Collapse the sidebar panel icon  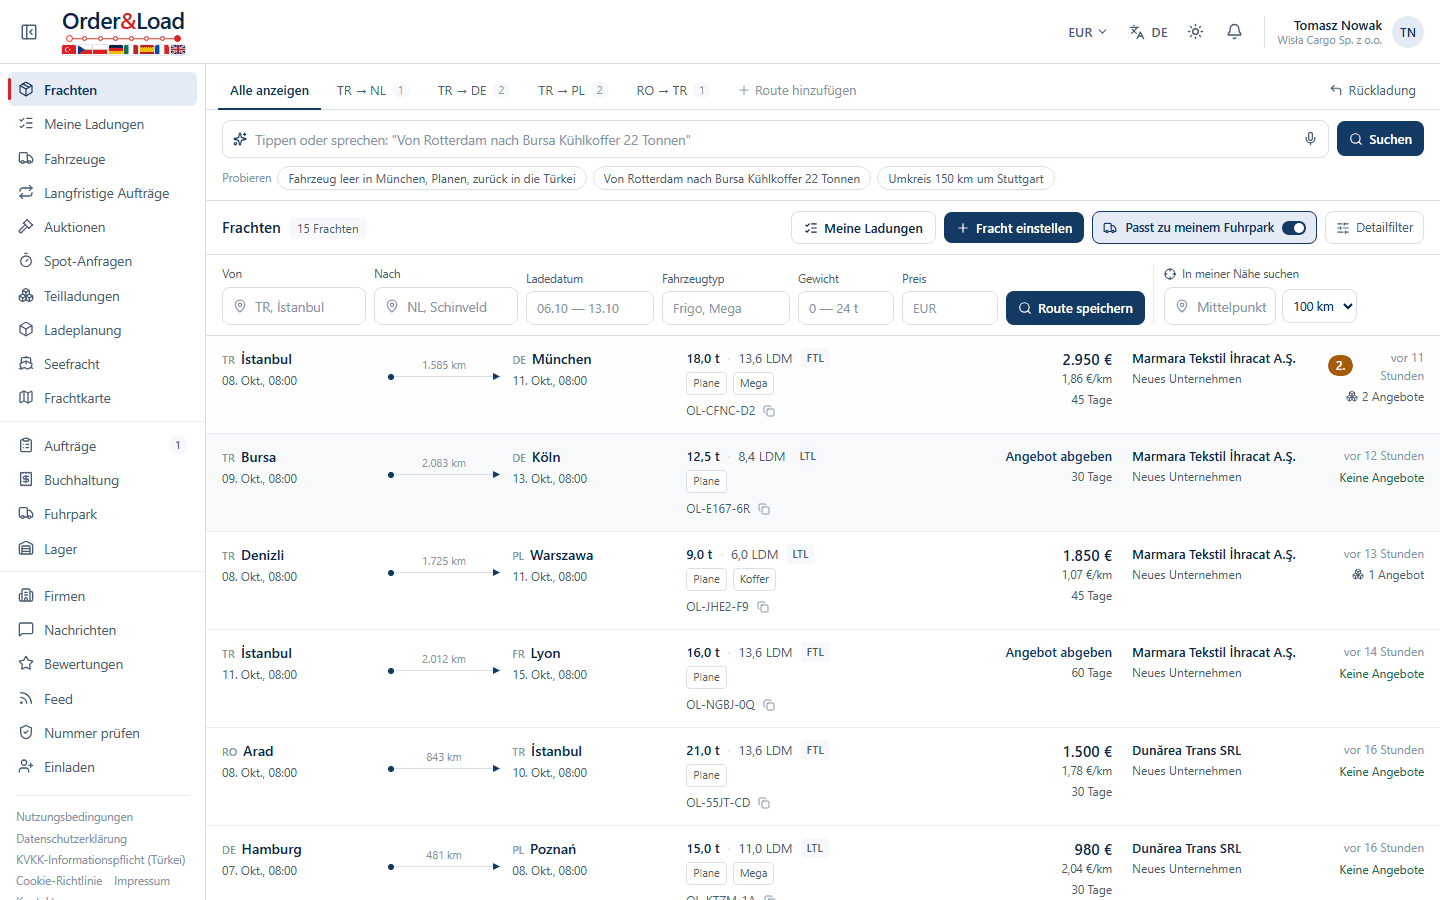[29, 32]
